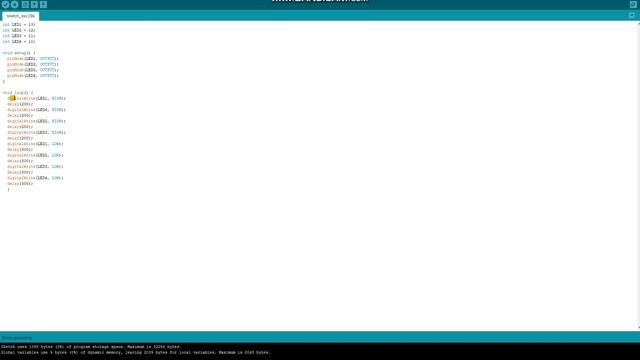
Task: Open a sketch with the Open icon
Action: click(34, 4)
